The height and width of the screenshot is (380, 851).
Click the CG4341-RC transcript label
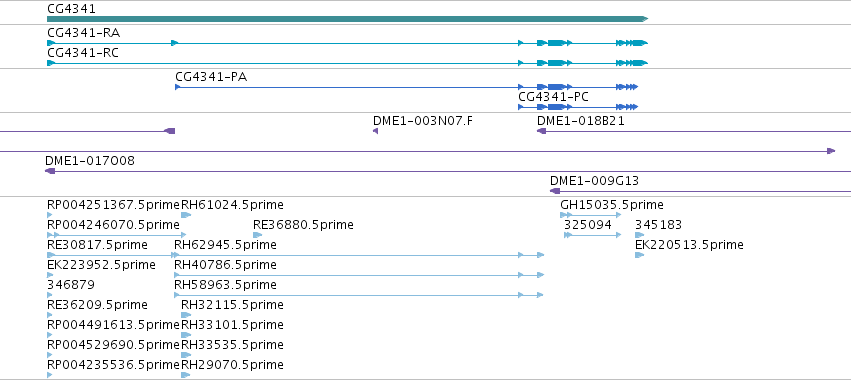[x=82, y=53]
